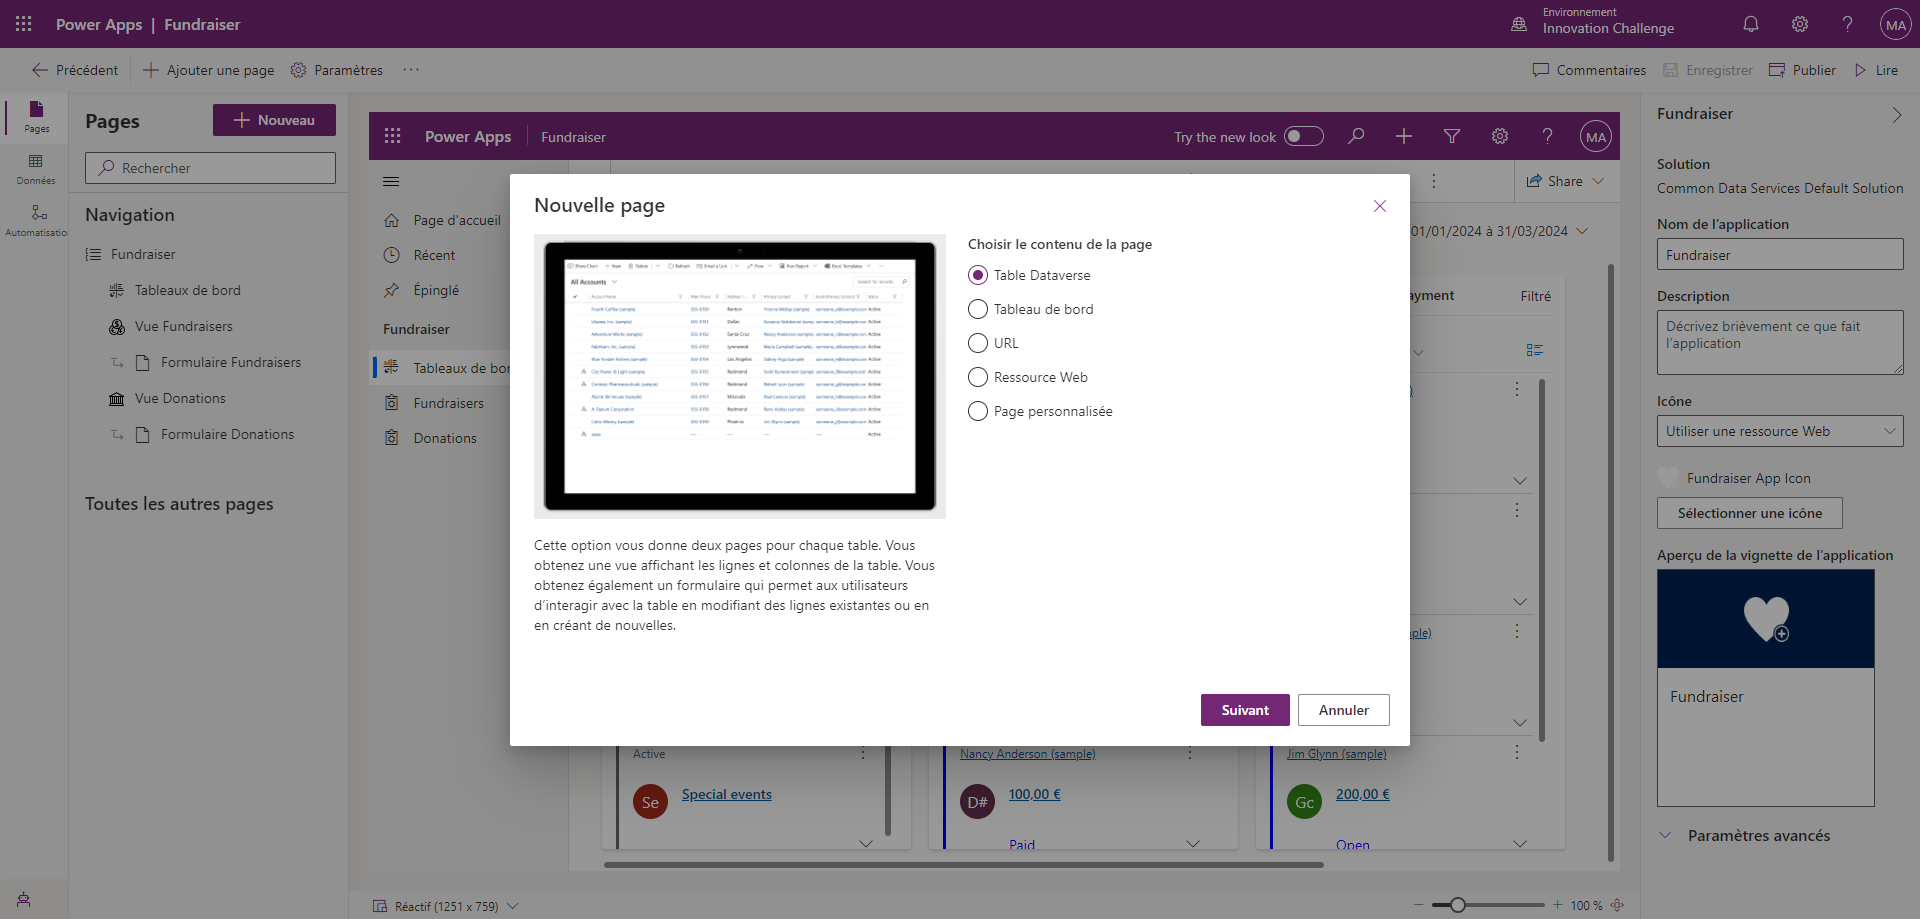Open the notifications bell
1920x919 pixels.
pos(1751,24)
